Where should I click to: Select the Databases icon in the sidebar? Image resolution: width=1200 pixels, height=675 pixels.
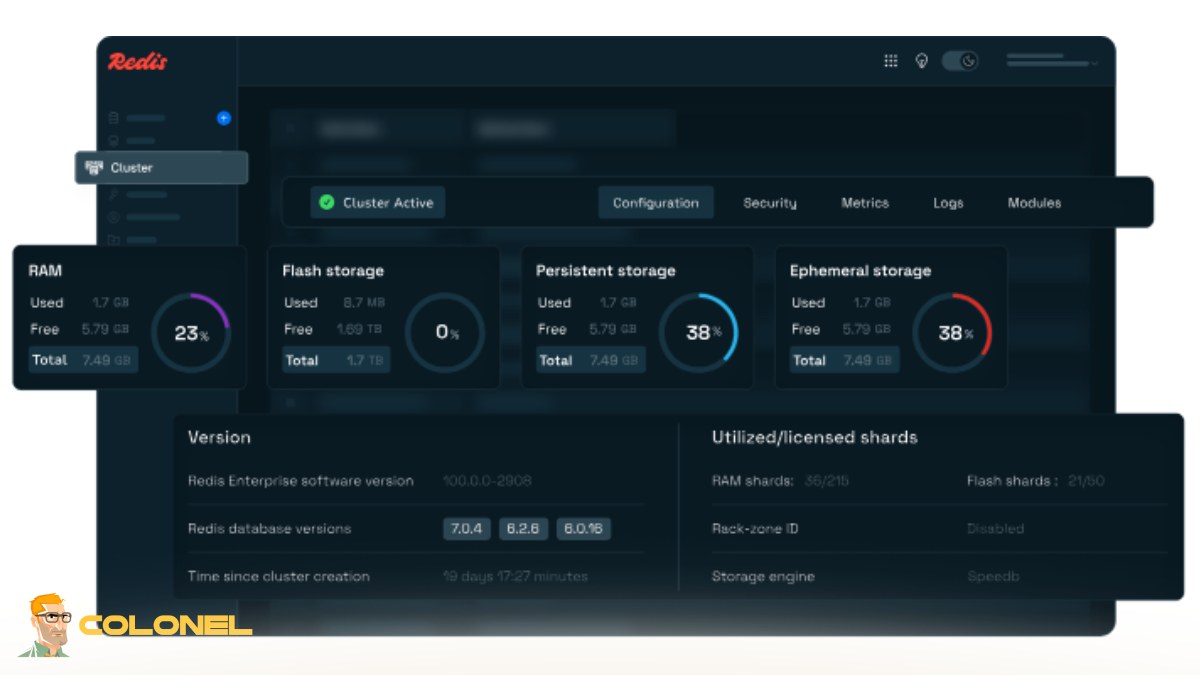[113, 116]
